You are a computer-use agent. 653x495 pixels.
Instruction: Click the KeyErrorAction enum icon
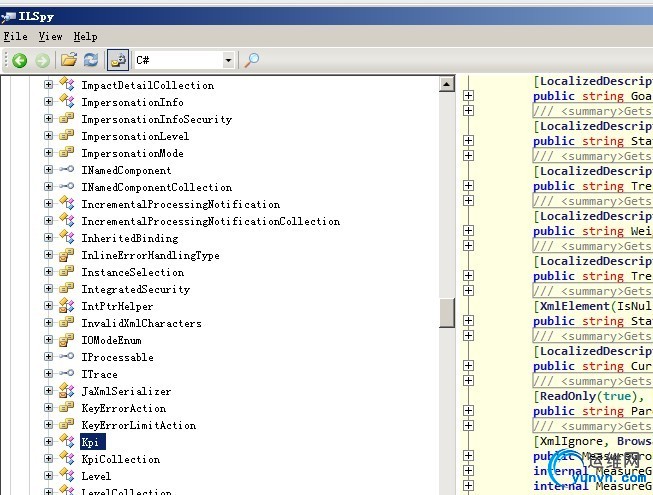67,407
